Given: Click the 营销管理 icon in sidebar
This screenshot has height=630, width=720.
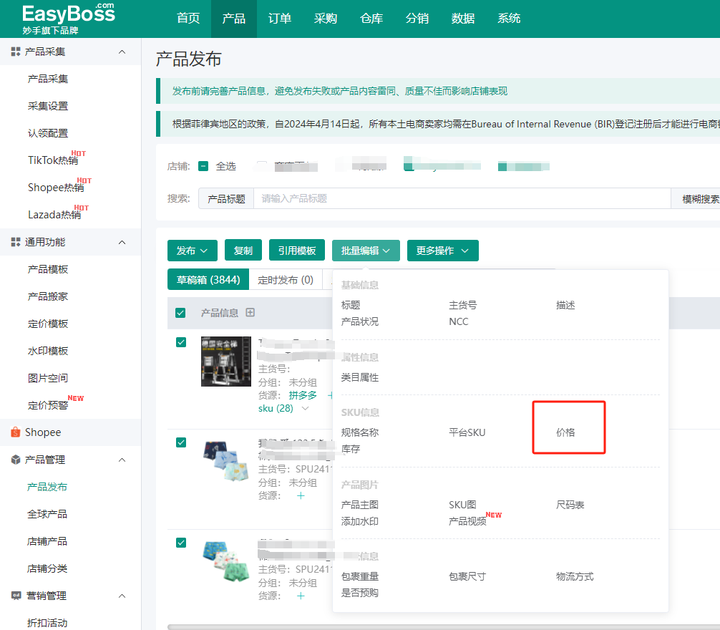Looking at the screenshot, I should point(15,596).
